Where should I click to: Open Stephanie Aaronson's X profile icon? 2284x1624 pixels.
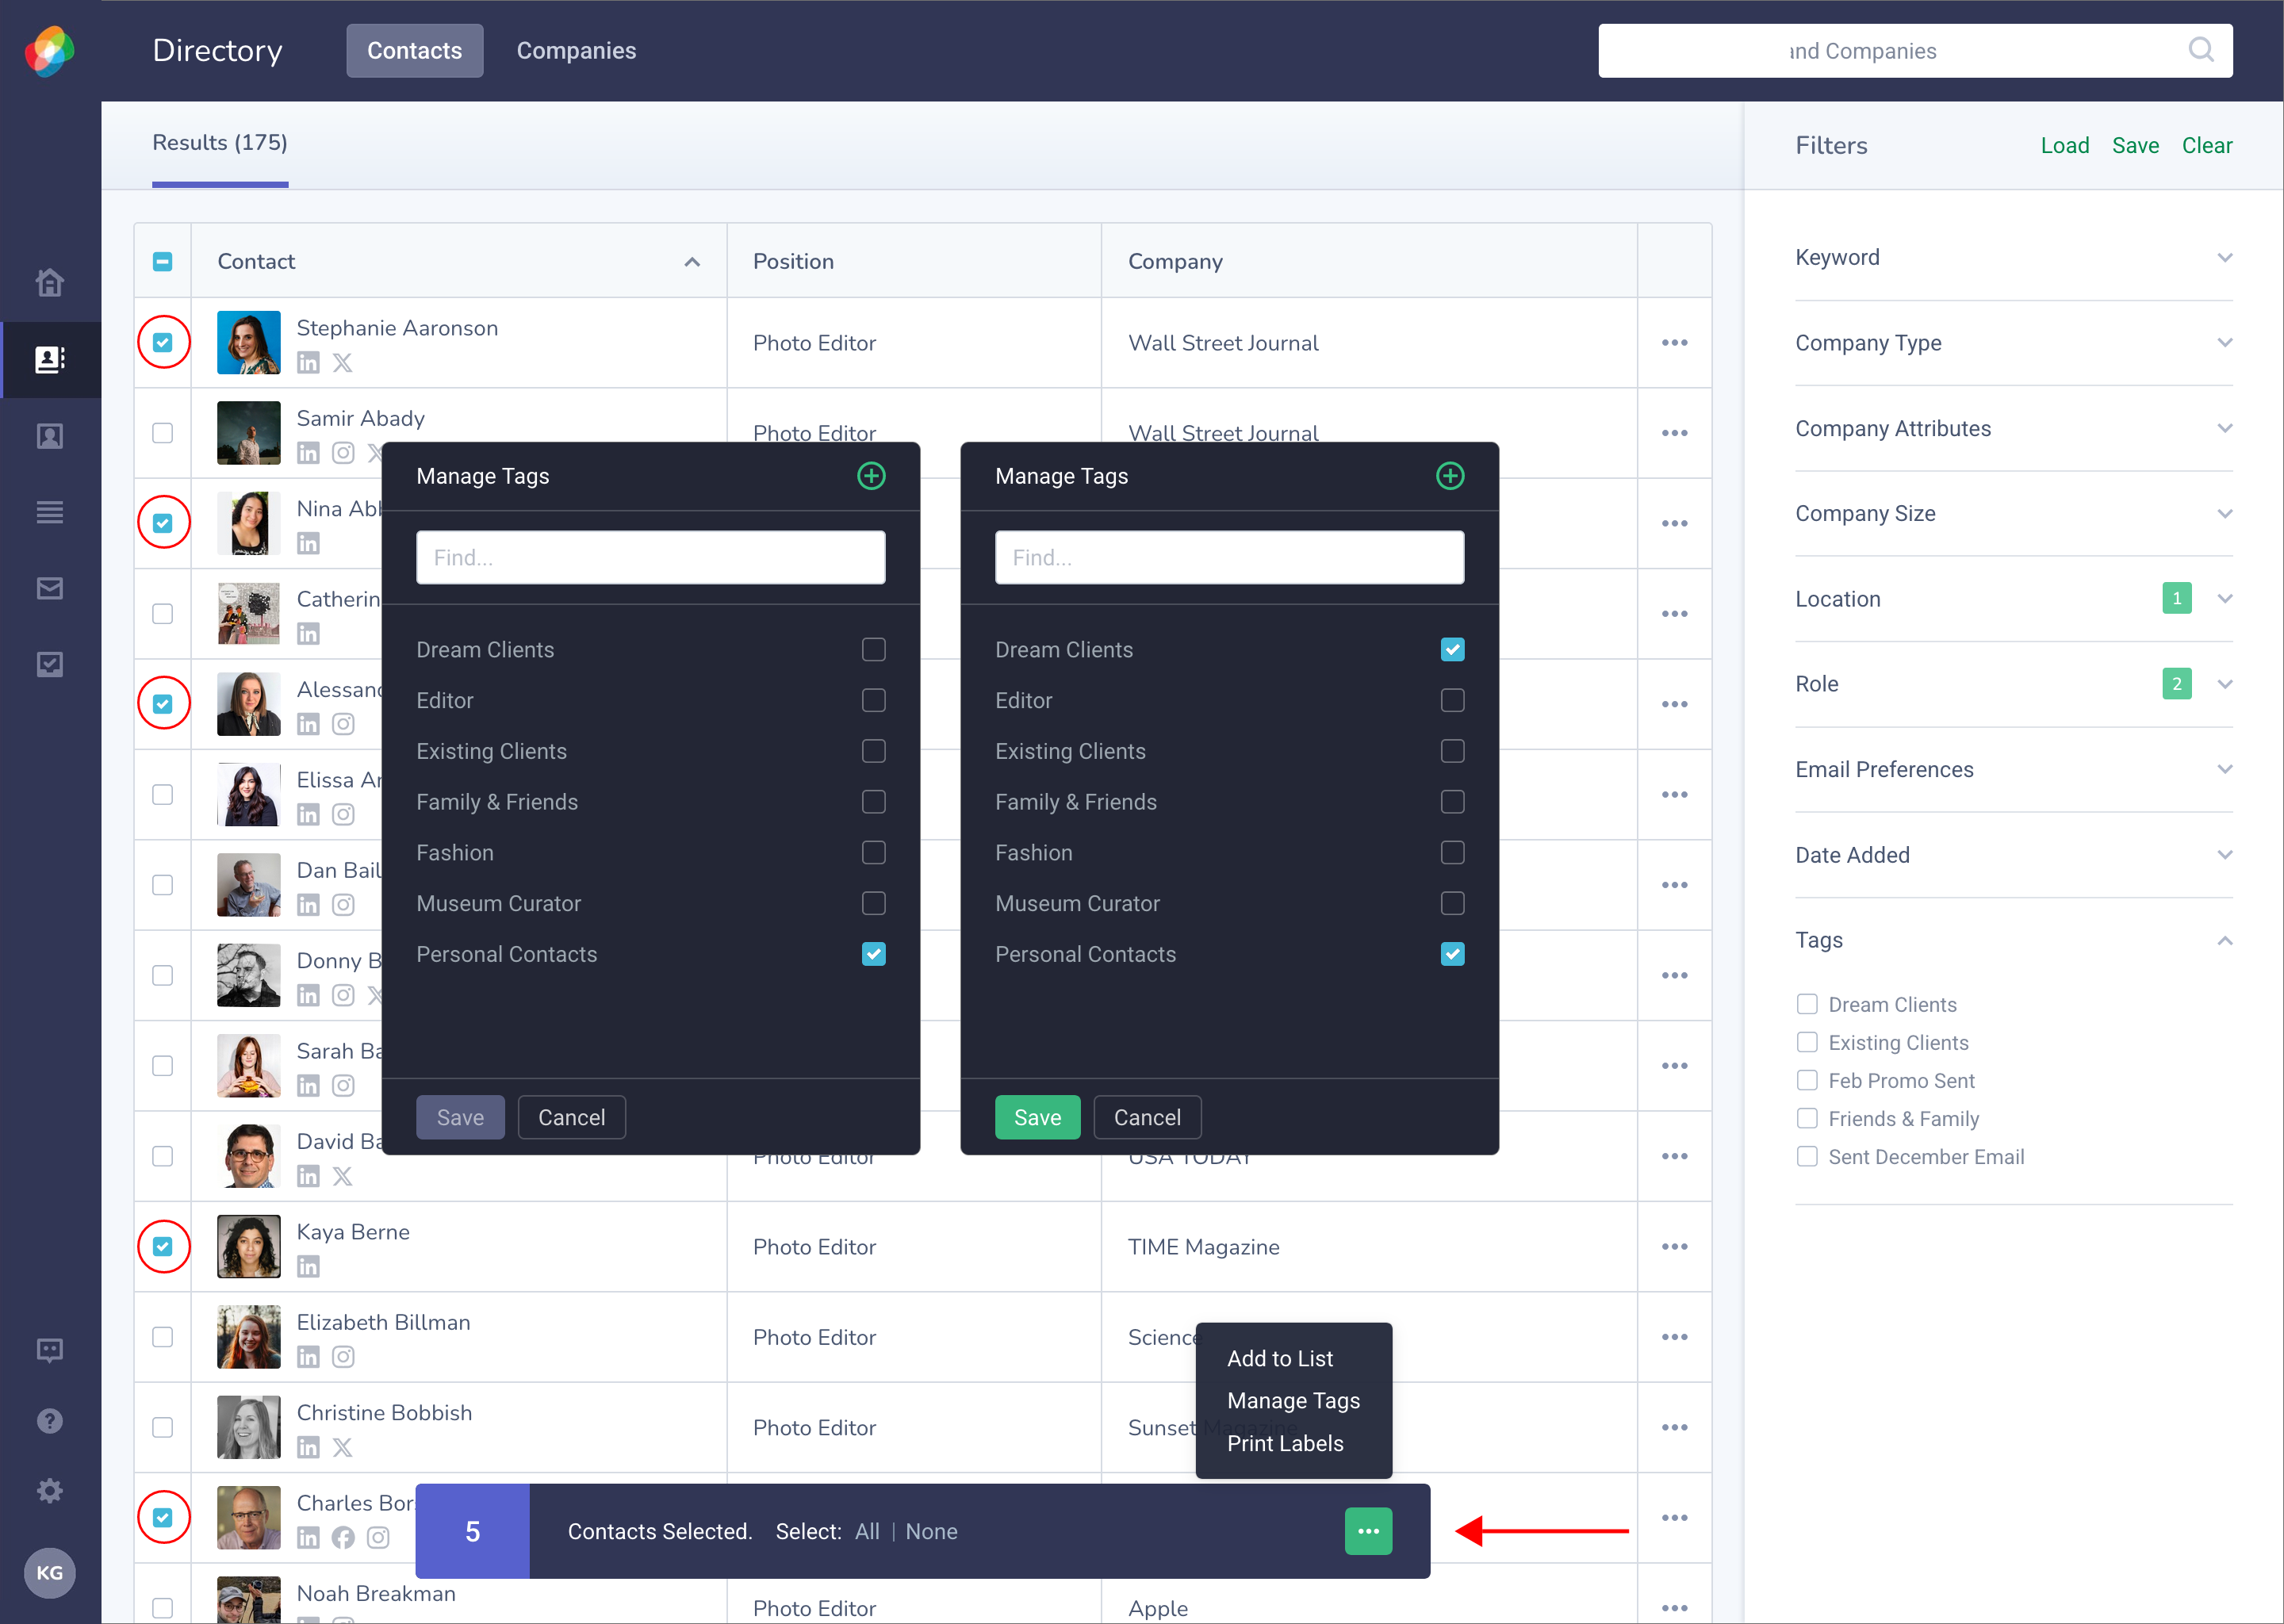coord(343,363)
